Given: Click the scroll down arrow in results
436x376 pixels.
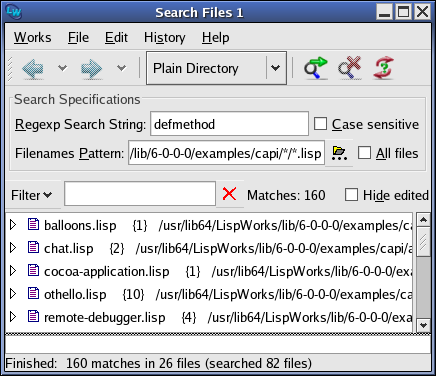Looking at the screenshot, I should pyautogui.click(x=423, y=325).
